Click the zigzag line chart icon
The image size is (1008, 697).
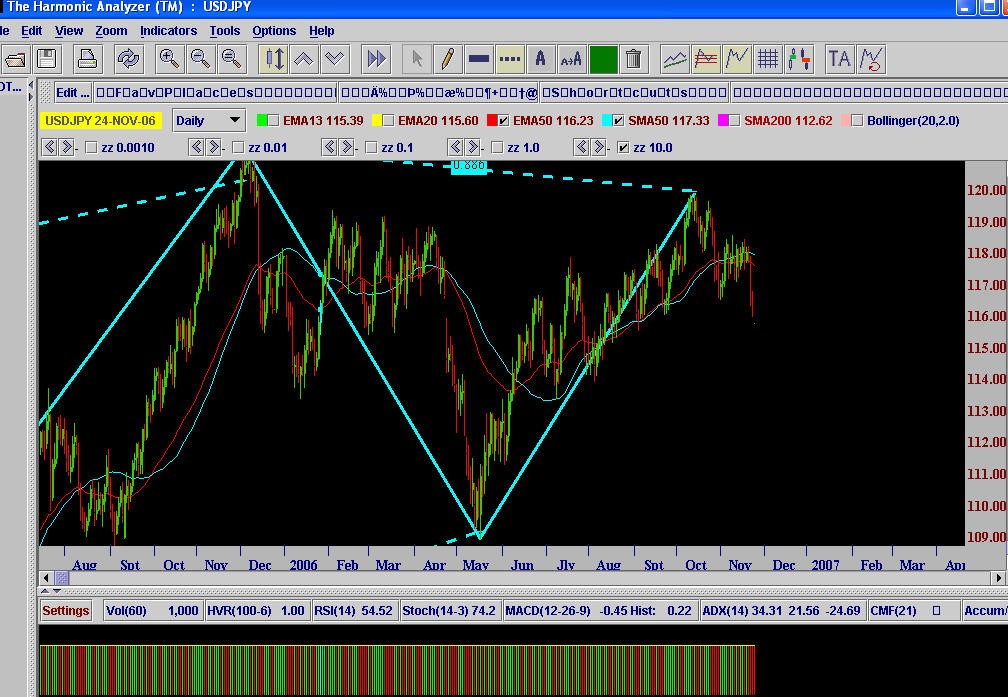coord(737,60)
